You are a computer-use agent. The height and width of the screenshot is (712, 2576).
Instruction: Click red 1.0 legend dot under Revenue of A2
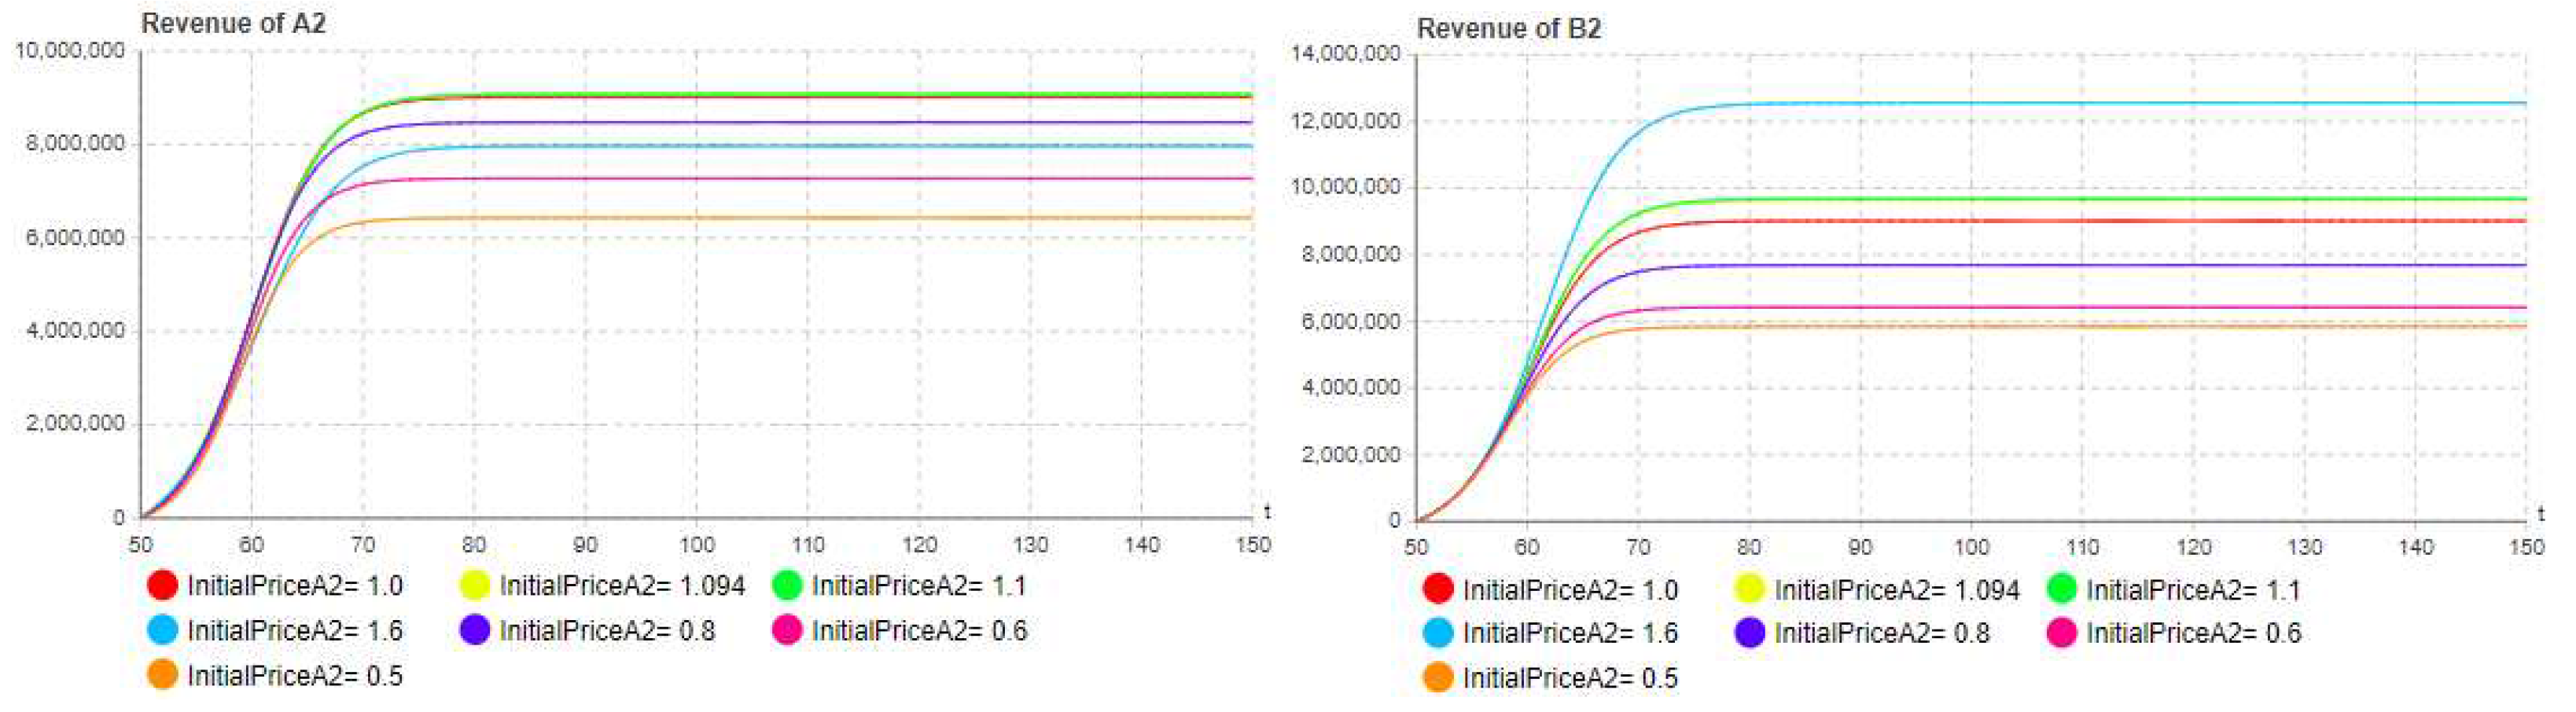(x=162, y=585)
